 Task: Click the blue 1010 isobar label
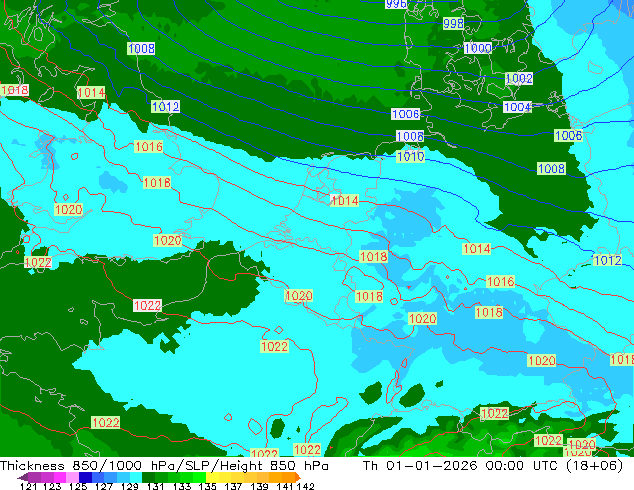point(410,156)
